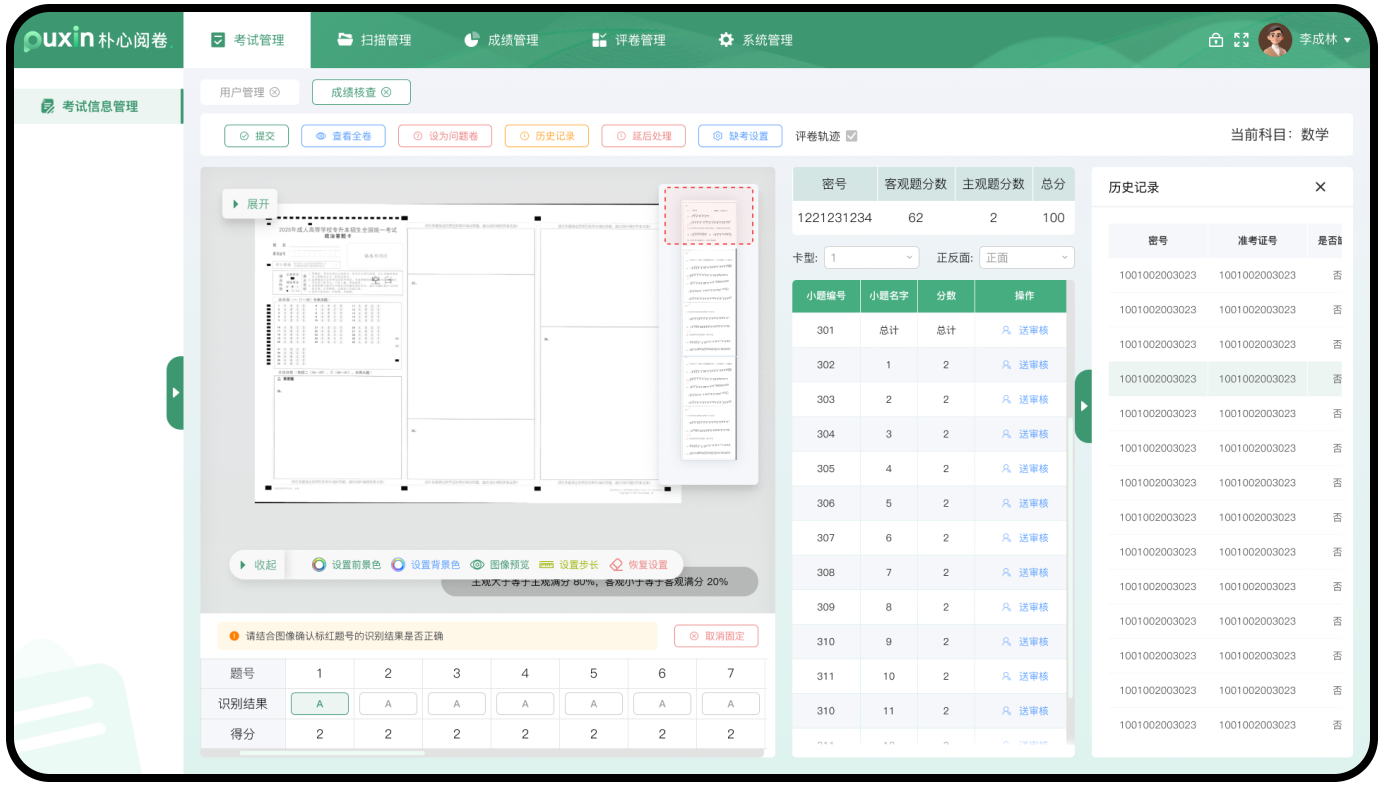Open the 正反面 dropdown
The height and width of the screenshot is (786, 1384).
[x=1026, y=257]
